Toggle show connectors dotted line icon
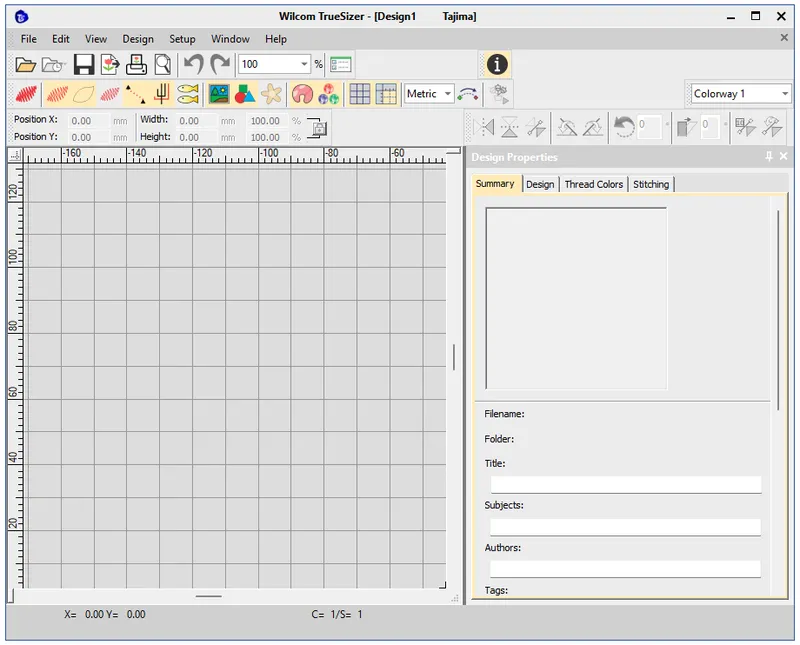 [x=135, y=94]
